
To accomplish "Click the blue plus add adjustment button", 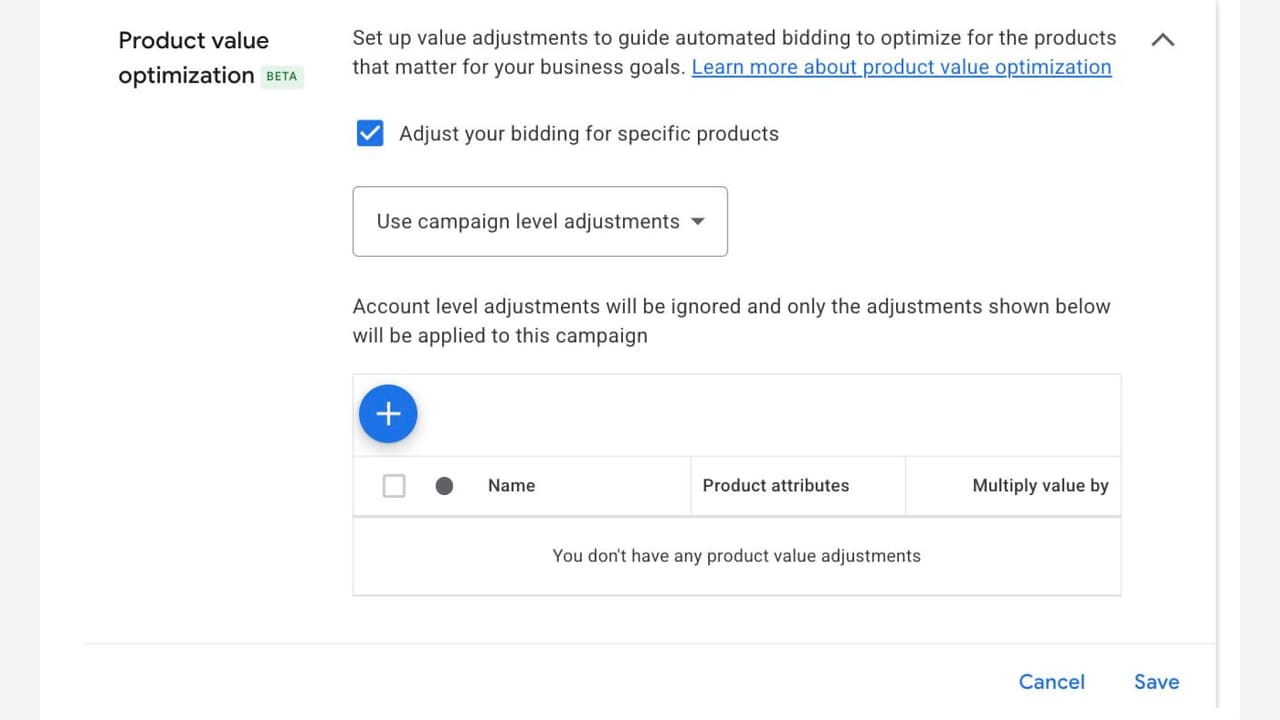I will pyautogui.click(x=388, y=413).
